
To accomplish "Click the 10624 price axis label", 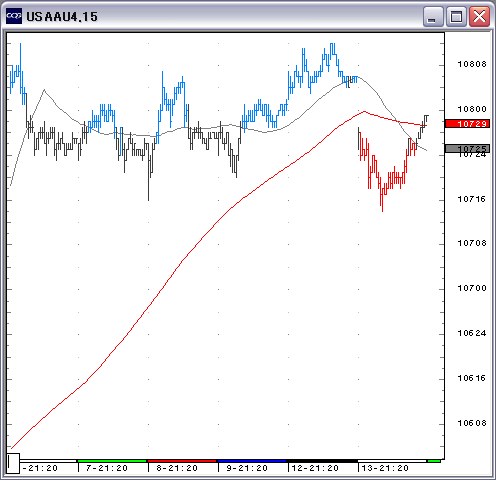I will [472, 333].
